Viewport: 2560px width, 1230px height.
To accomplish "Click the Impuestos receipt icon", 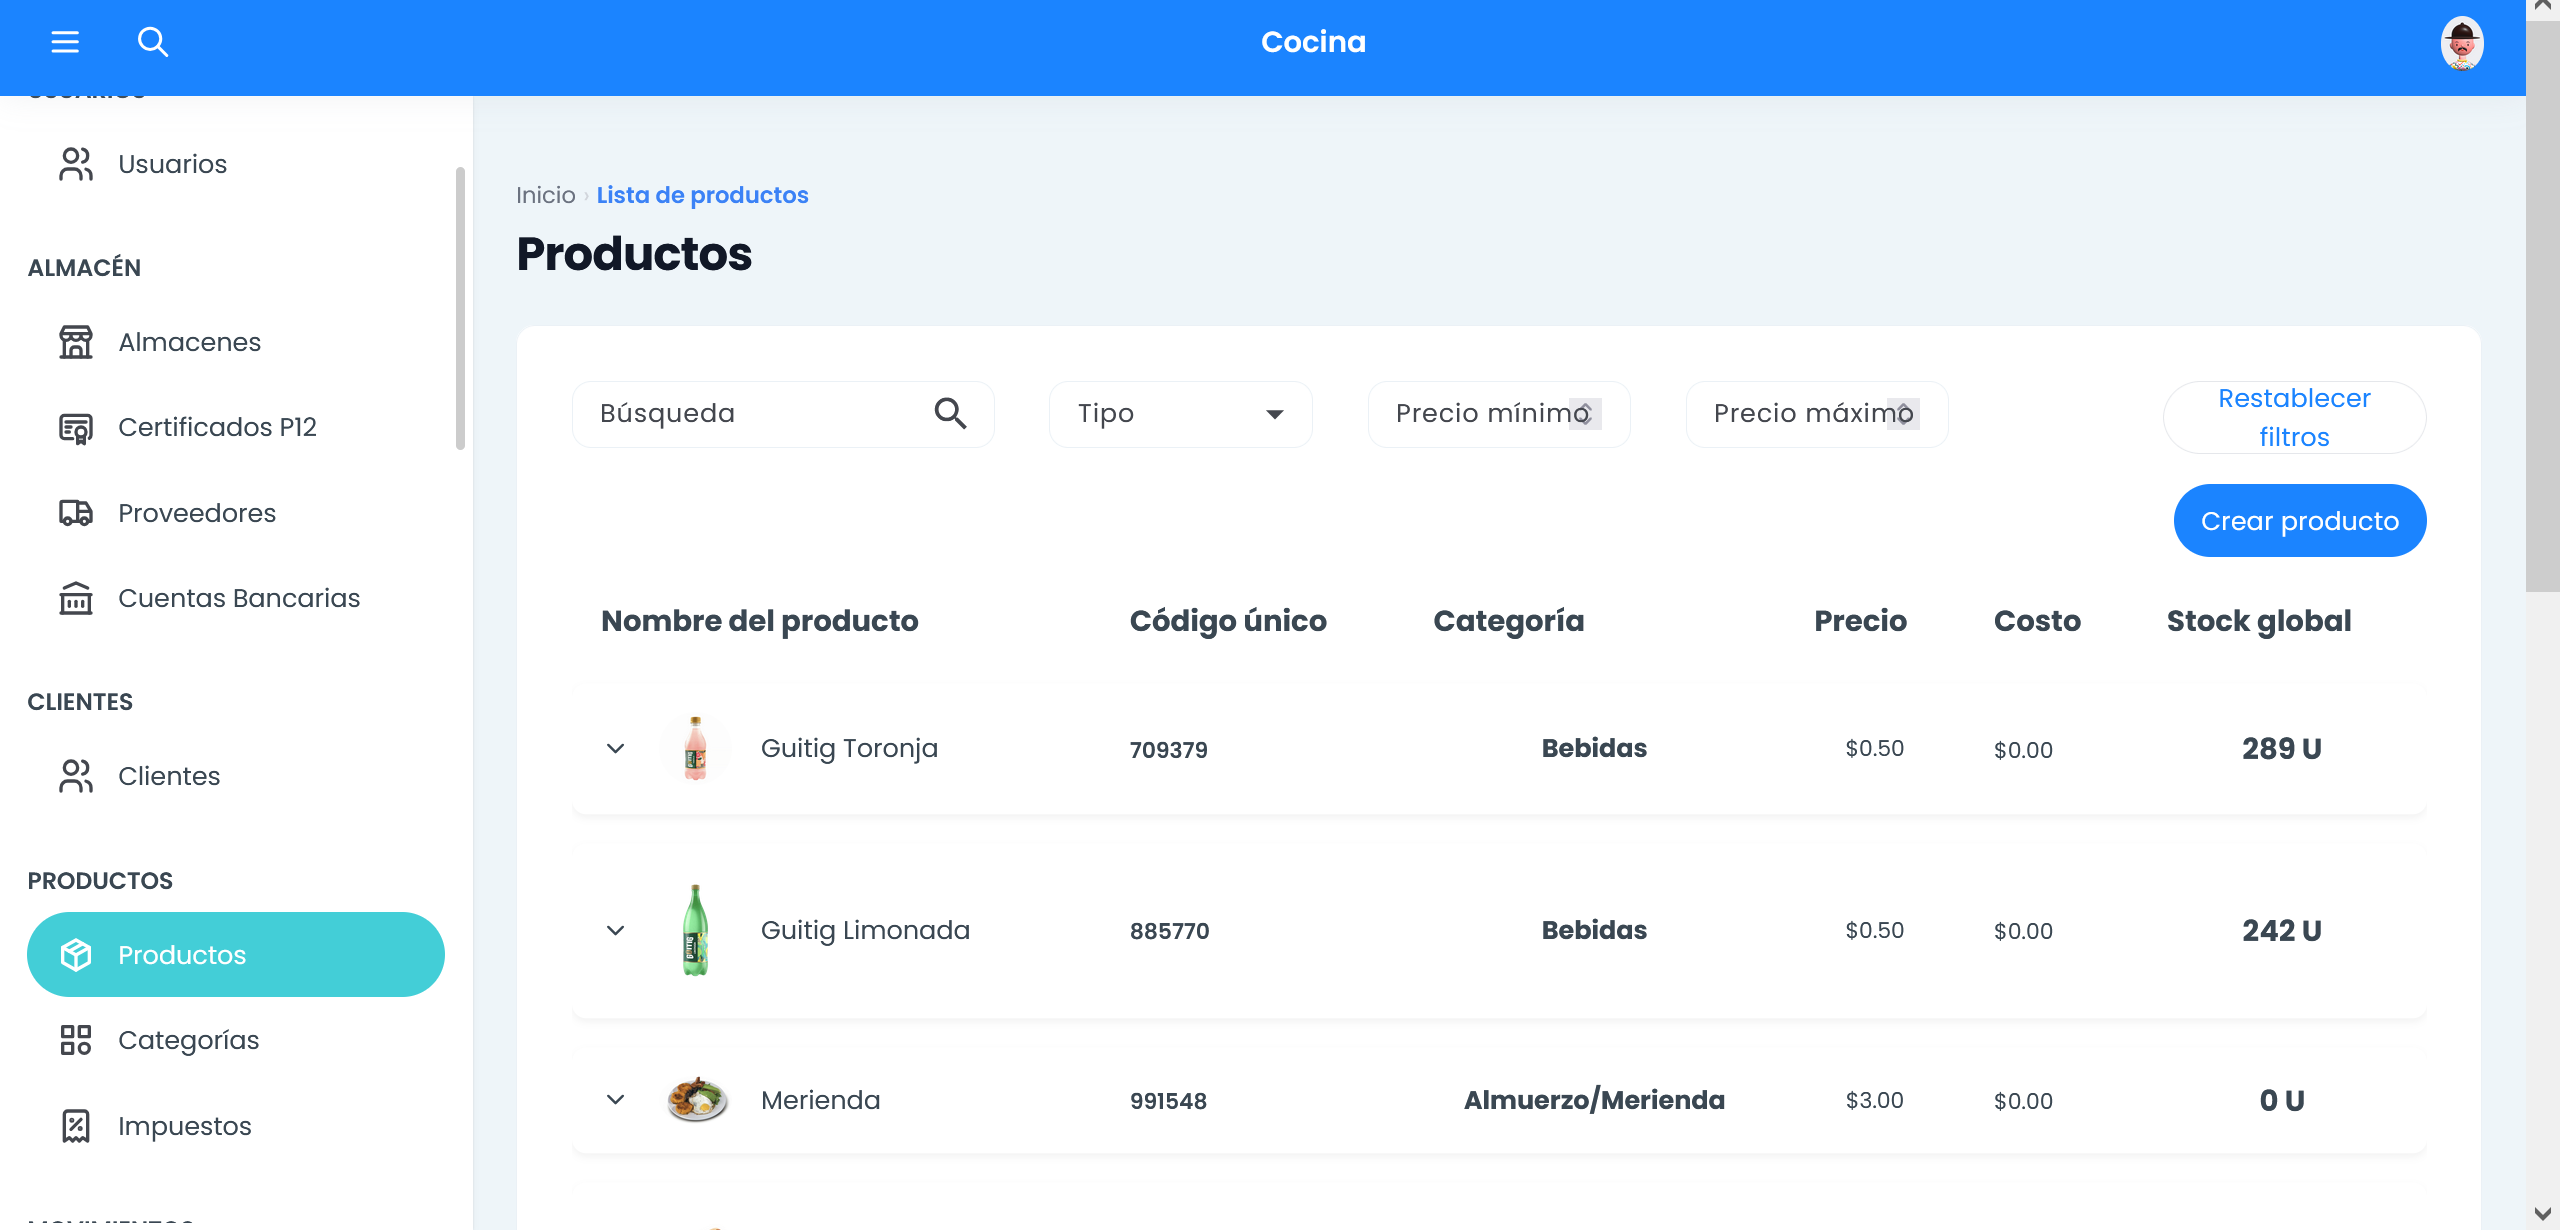I will [x=76, y=1126].
